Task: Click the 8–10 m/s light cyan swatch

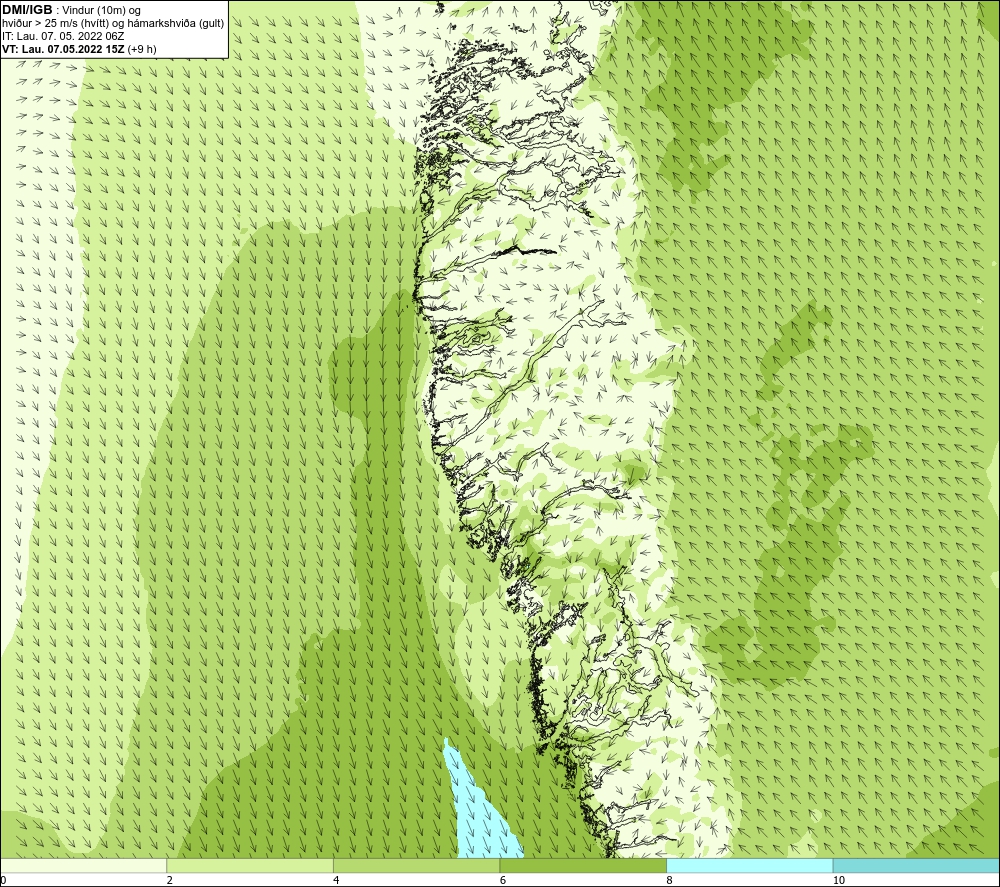Action: (x=749, y=865)
